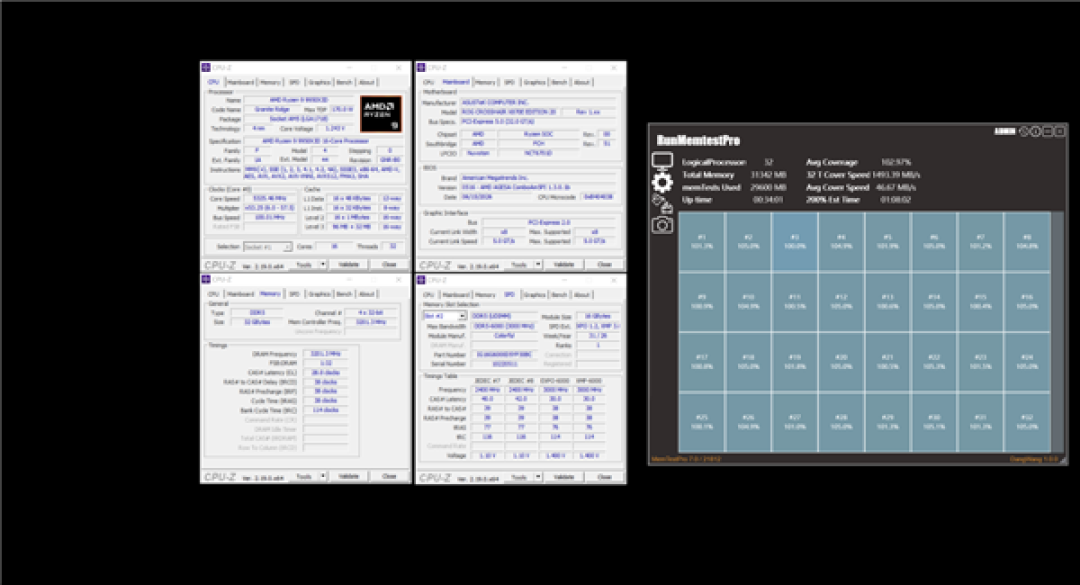Screen dimensions: 1080x585
Task: Click the processor Name field in CPU-Z
Action: point(299,101)
